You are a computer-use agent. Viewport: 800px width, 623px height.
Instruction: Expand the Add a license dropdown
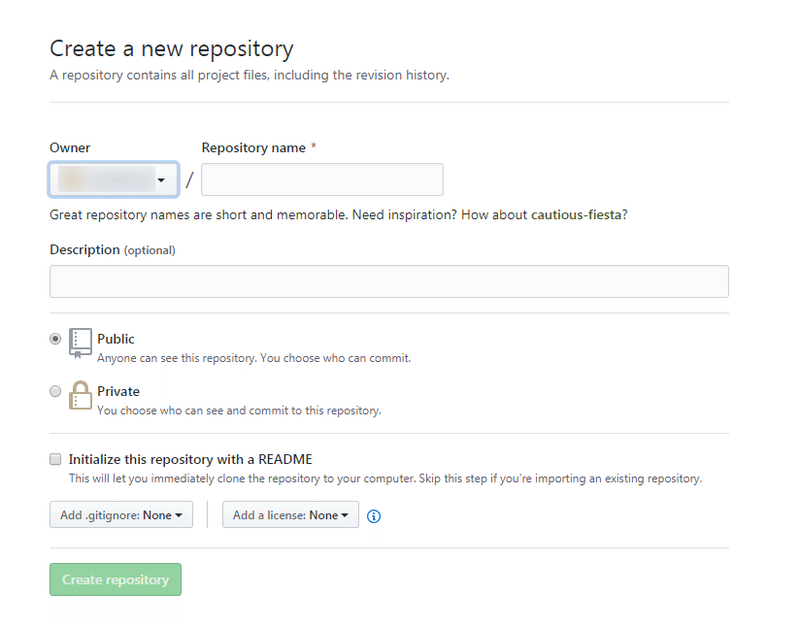290,515
